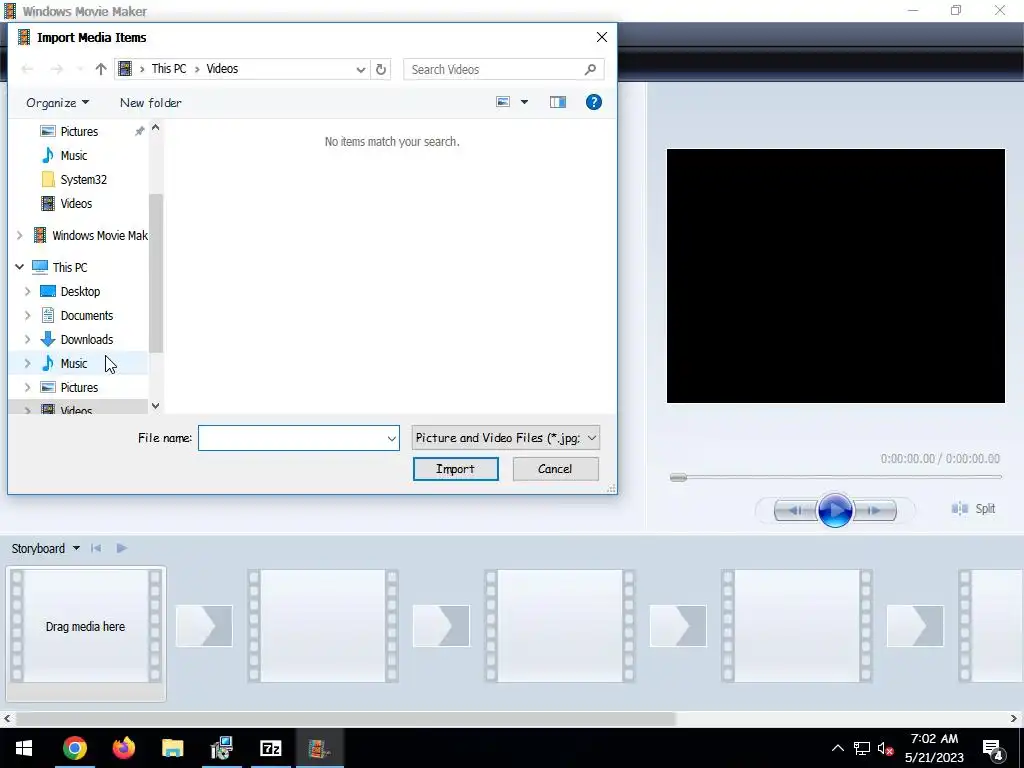Close the Import Media Items dialog
Image resolution: width=1024 pixels, height=768 pixels.
coord(601,37)
